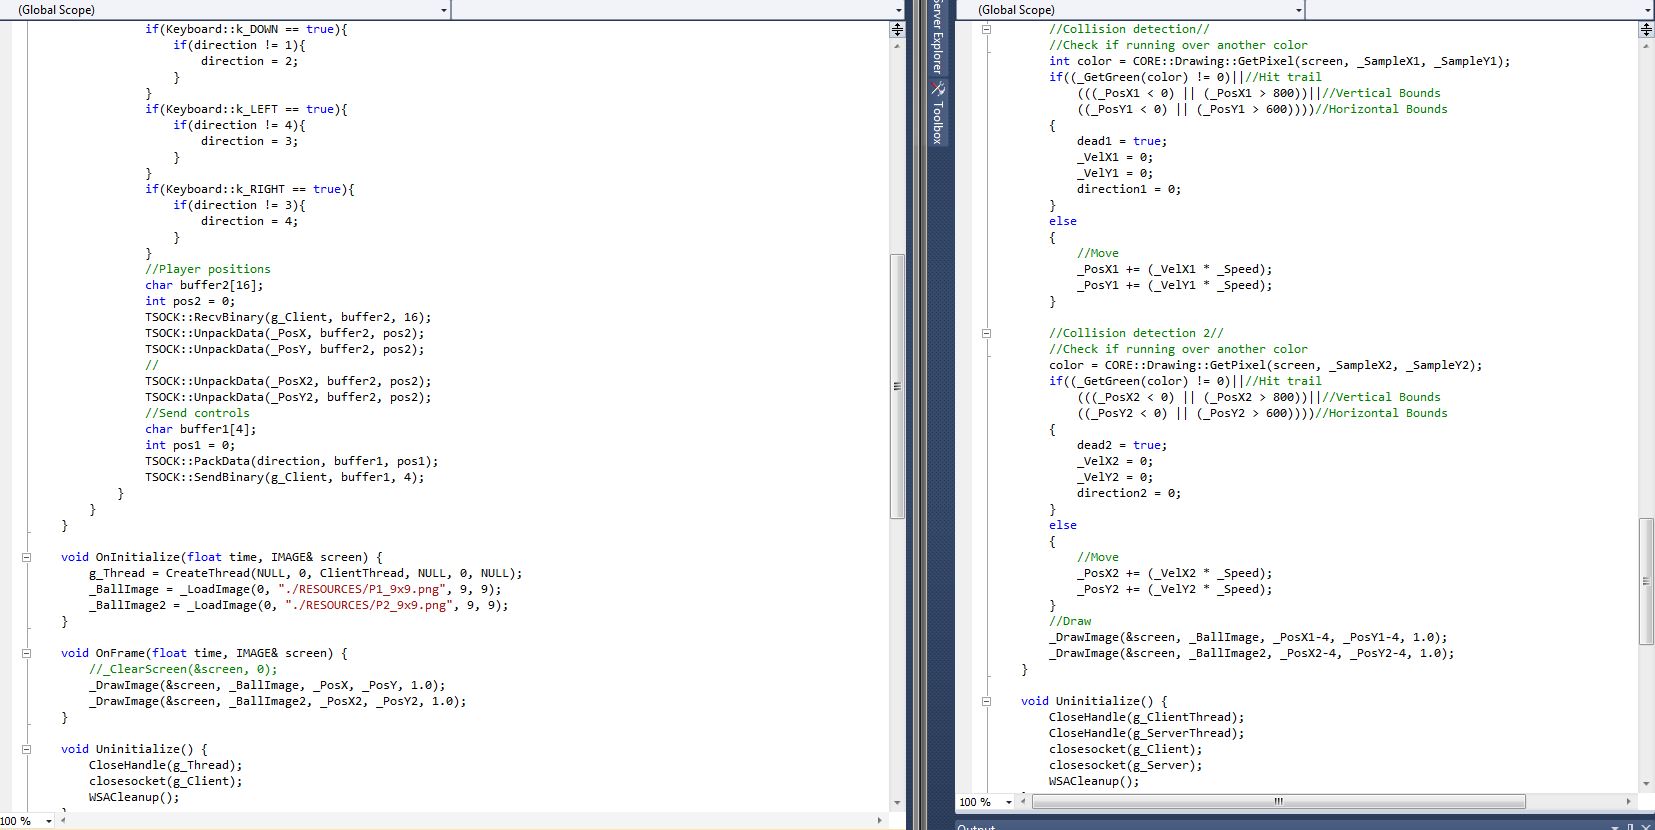Click the "//Send controls" comment

[x=197, y=413]
